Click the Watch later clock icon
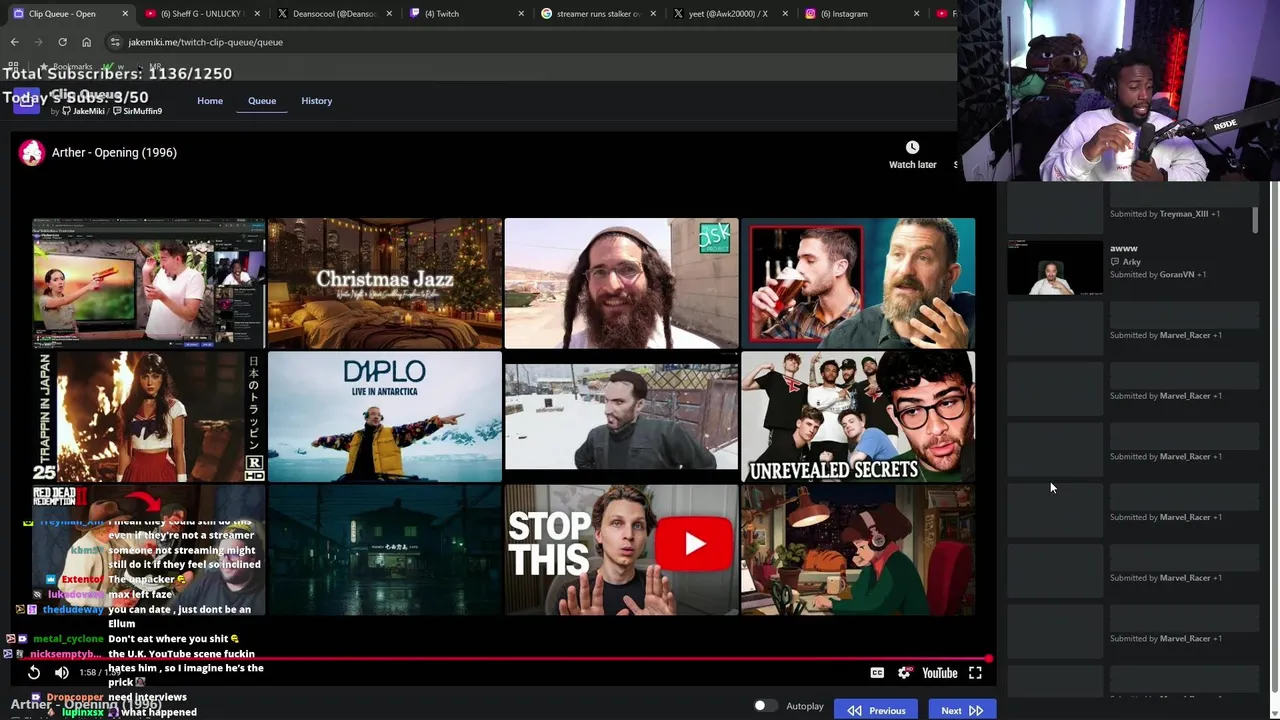Screen dimensions: 1280x720 pyautogui.click(x=912, y=147)
